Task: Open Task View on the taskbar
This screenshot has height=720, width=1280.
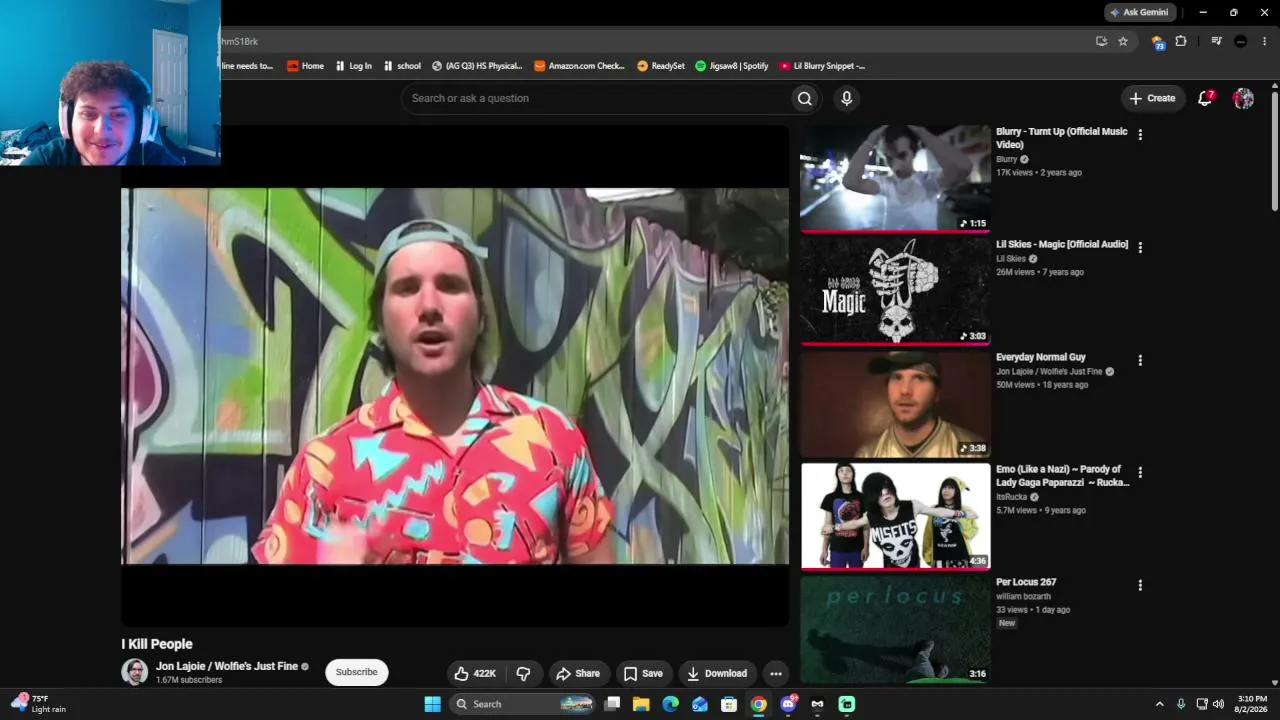Action: 612,704
